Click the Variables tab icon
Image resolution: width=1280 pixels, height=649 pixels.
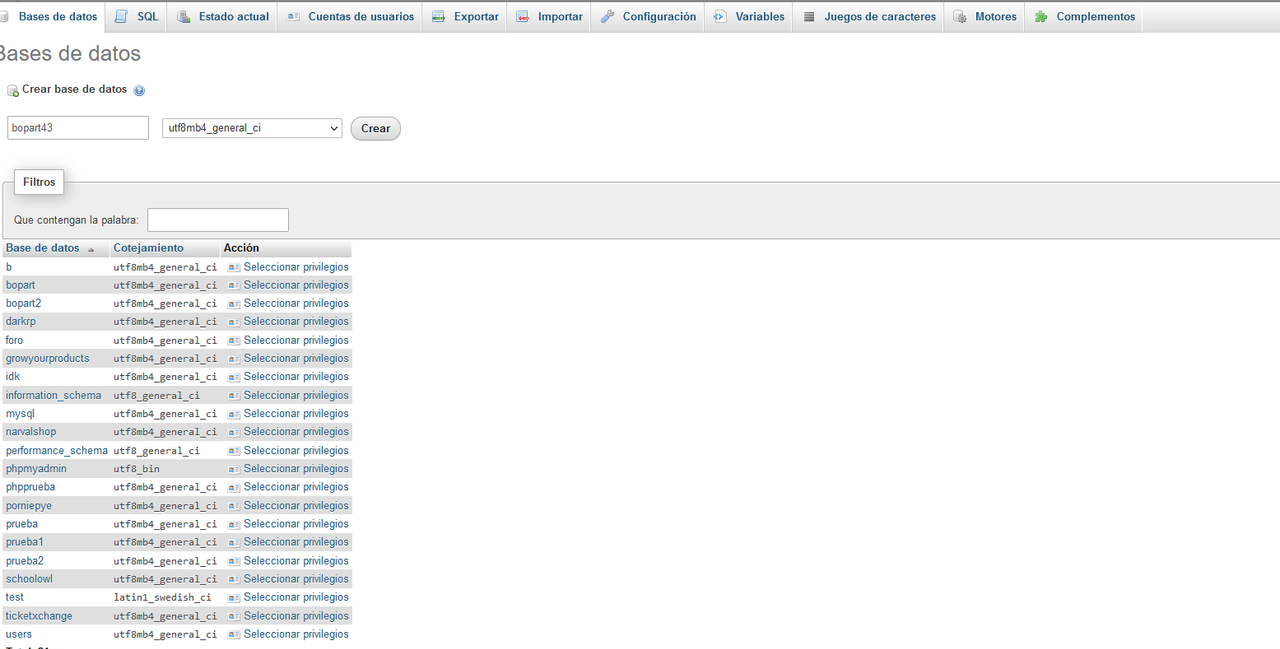pyautogui.click(x=720, y=17)
